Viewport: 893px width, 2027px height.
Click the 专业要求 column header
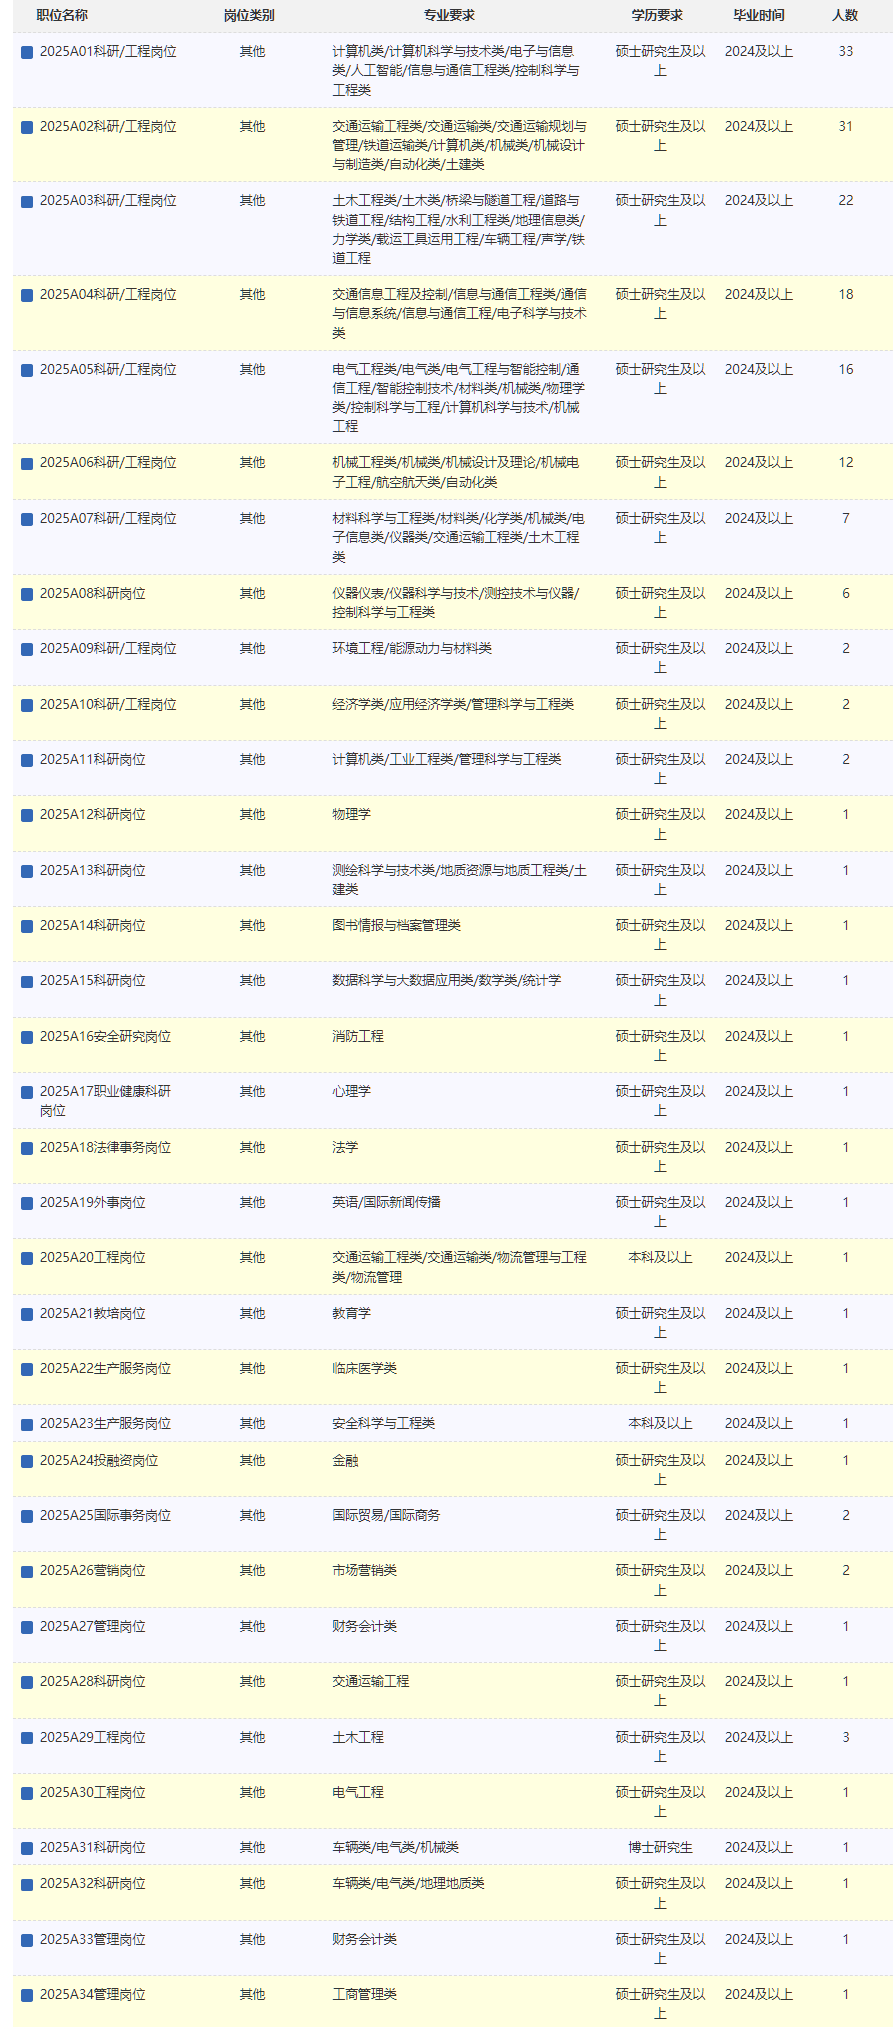[x=449, y=15]
